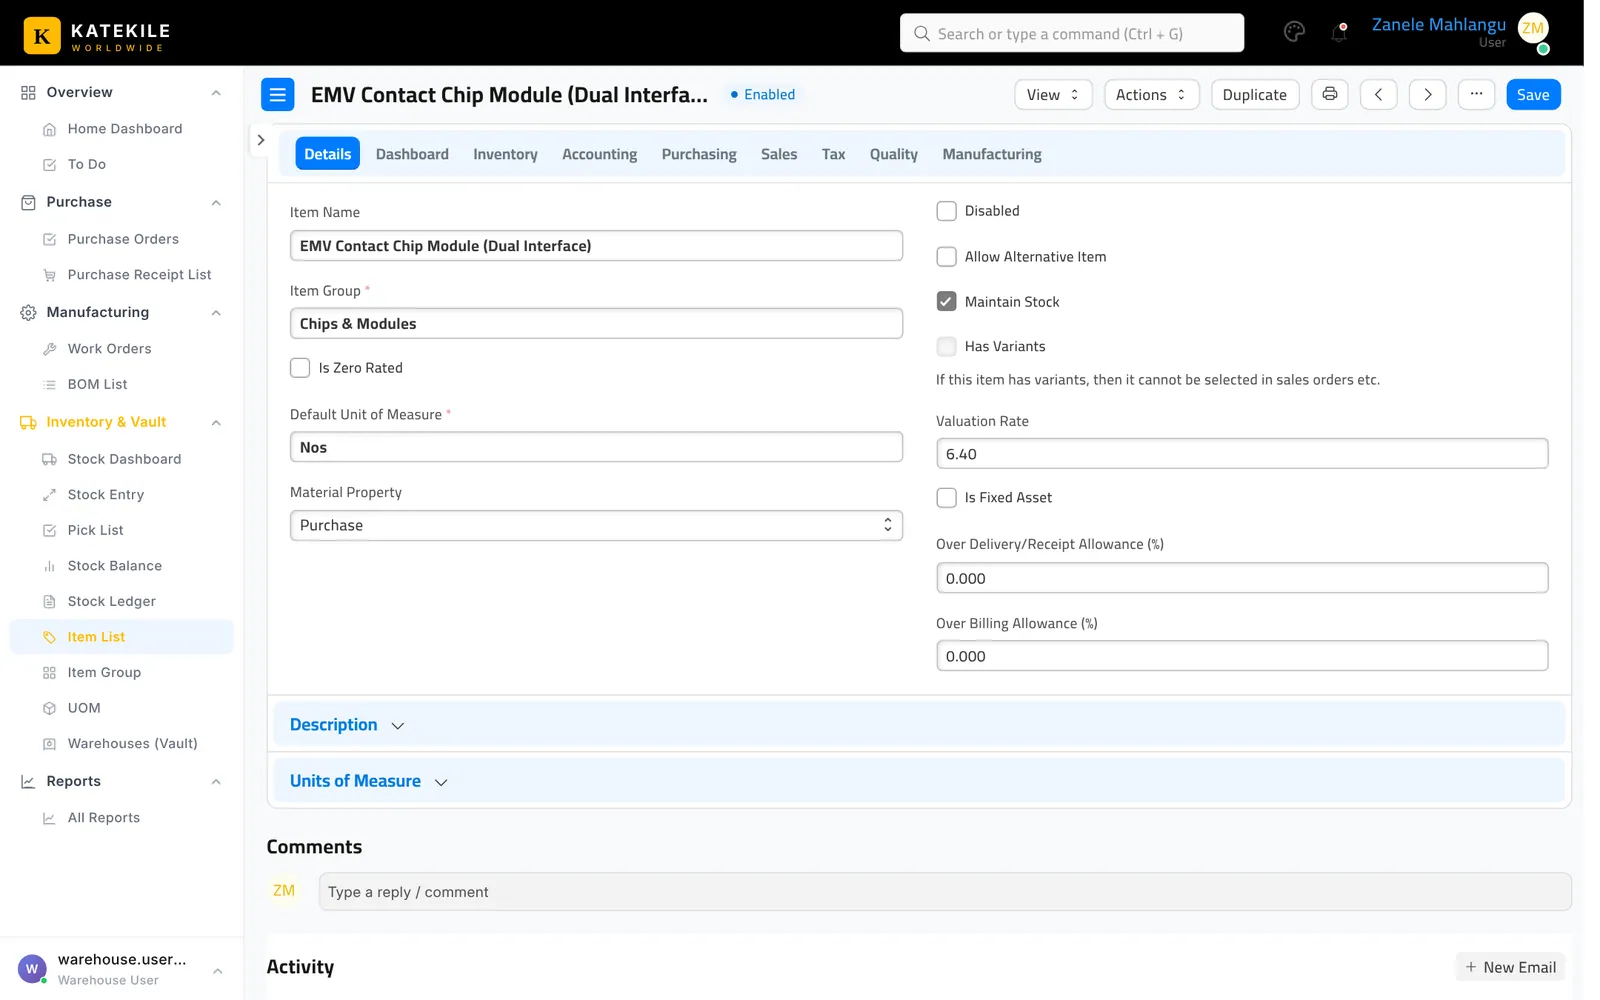Toggle the blue sidebar menu icon
Screen dimensions: 1600x1000
pos(278,94)
